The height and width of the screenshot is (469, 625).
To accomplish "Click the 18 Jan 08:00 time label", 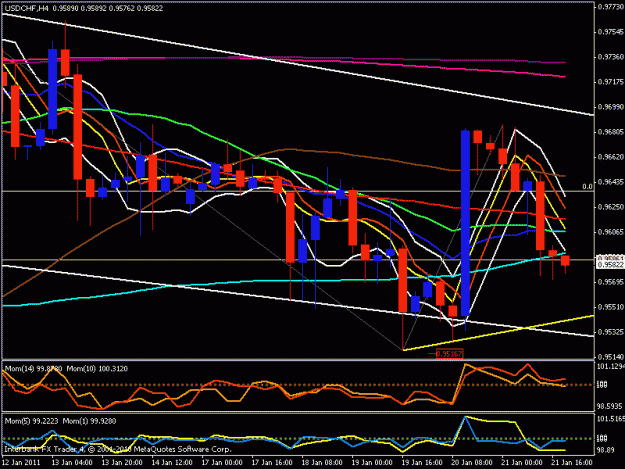I will coord(322,463).
